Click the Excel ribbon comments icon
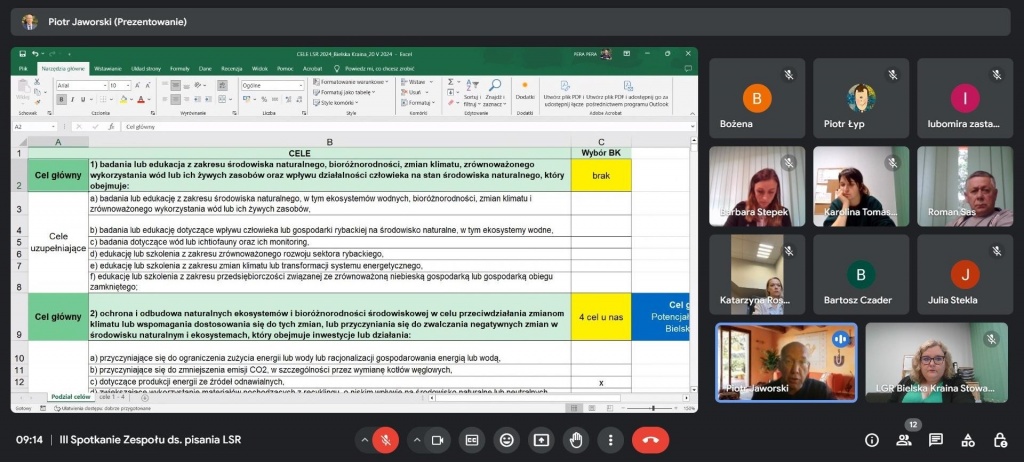1024x462 pixels. pyautogui.click(x=687, y=68)
